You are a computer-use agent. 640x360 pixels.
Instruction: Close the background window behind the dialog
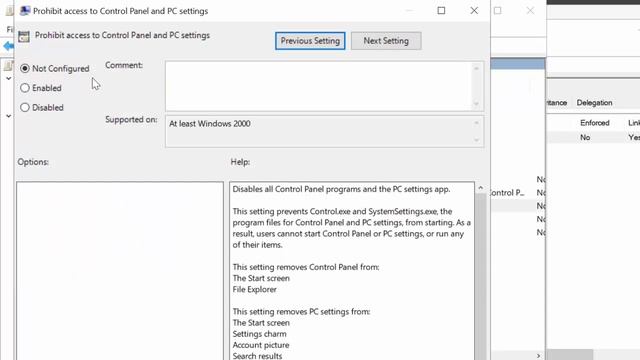[530, 11]
